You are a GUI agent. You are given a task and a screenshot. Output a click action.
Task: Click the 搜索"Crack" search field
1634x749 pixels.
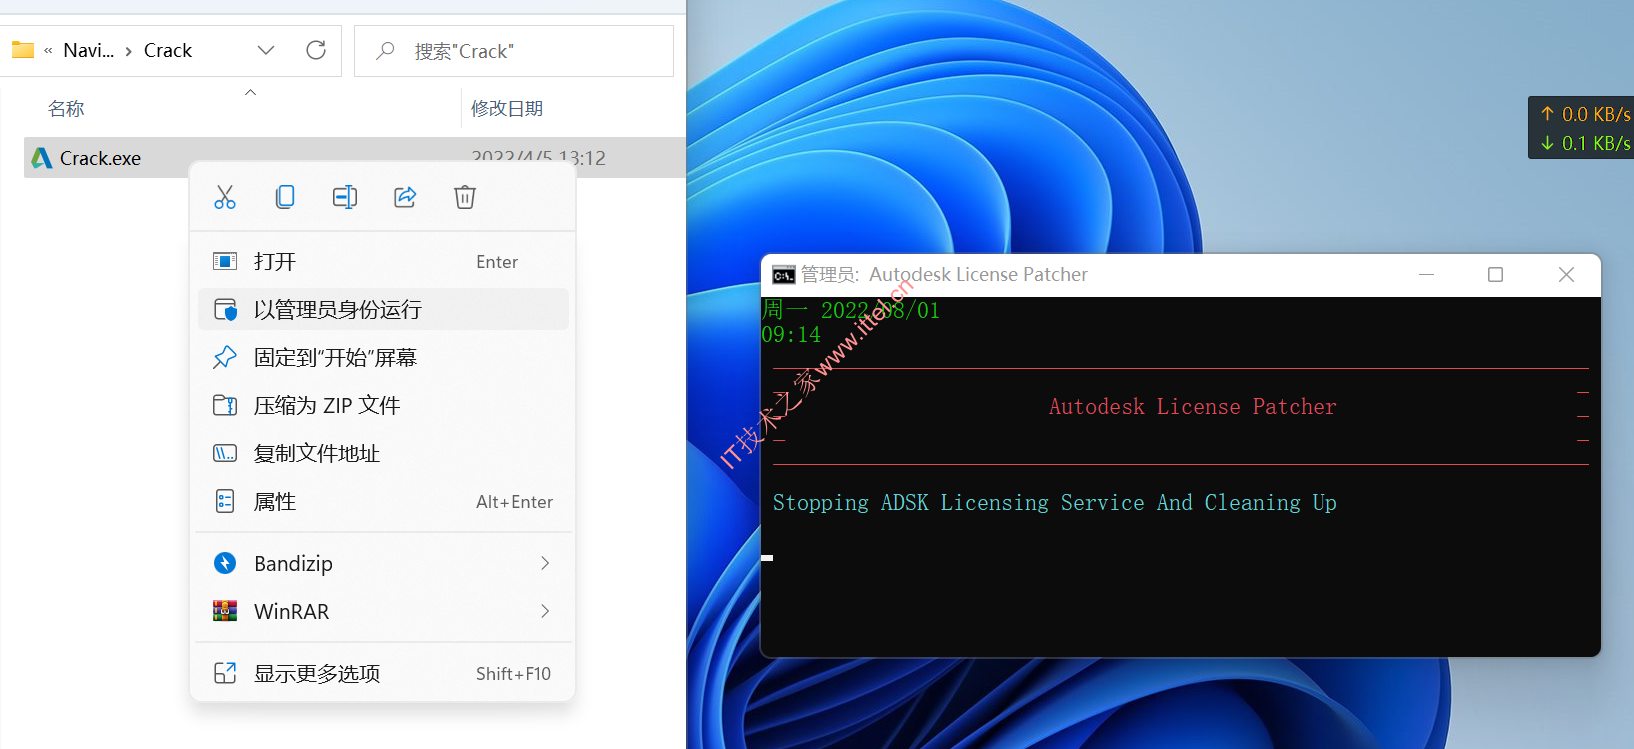pos(514,51)
